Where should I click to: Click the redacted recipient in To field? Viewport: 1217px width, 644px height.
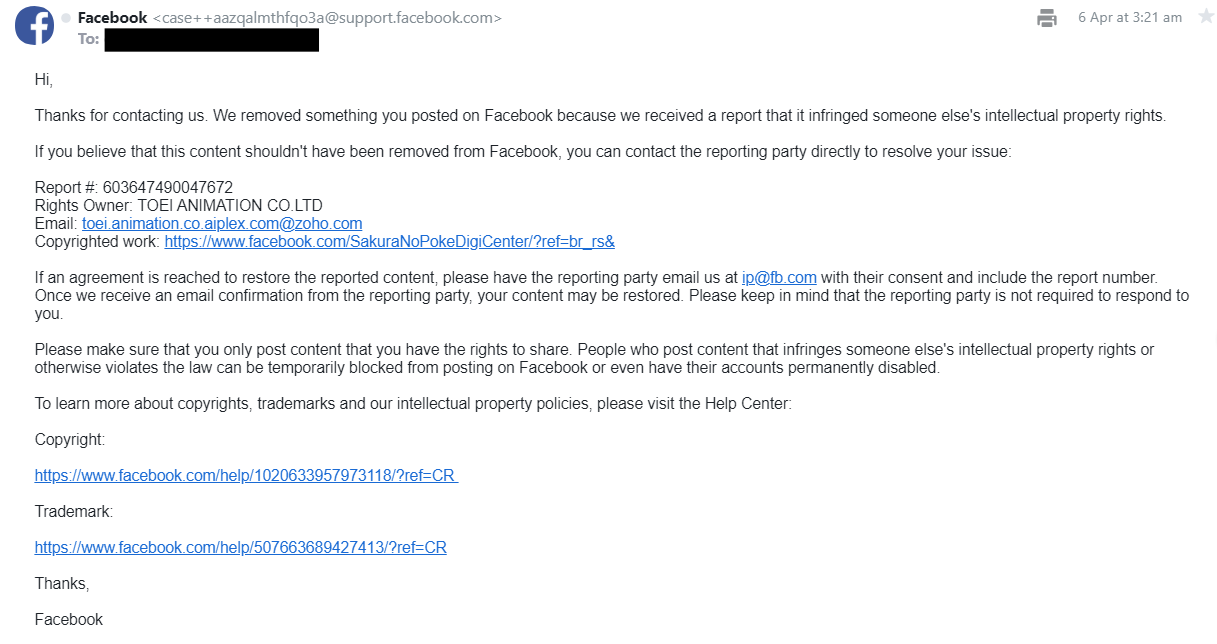pos(211,40)
